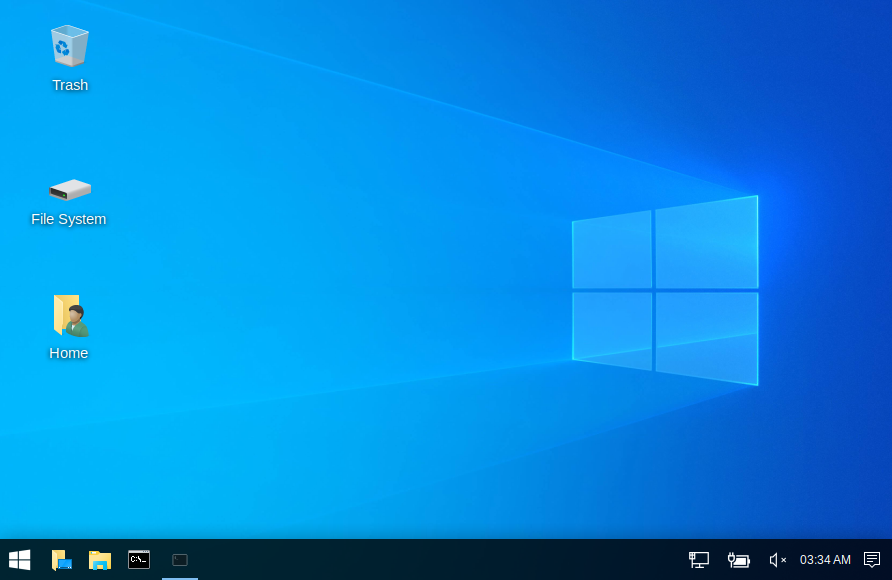Viewport: 892px width, 580px height.
Task: Select the Home folder icon
Action: [69, 315]
